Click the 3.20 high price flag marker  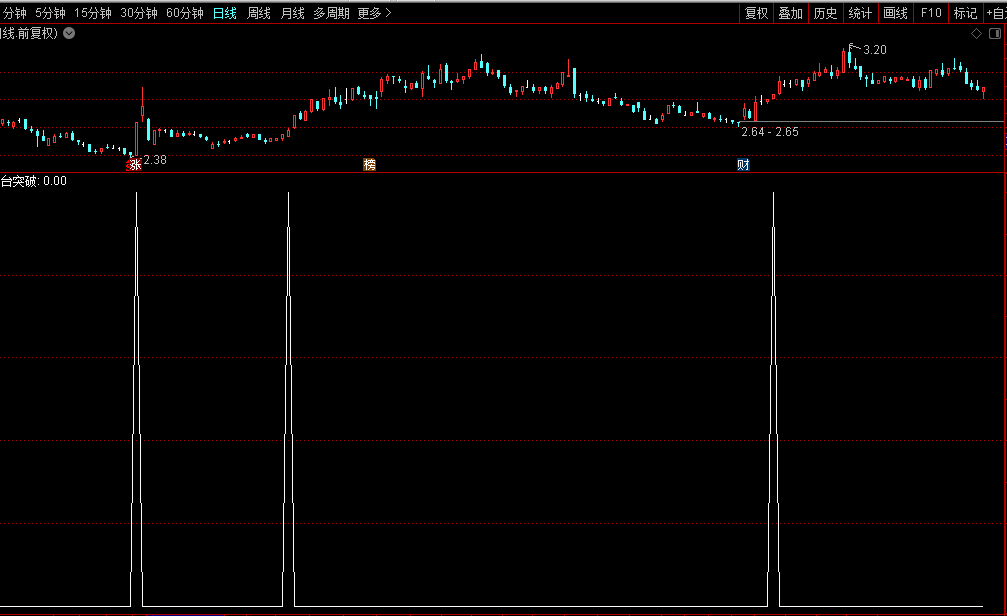(x=852, y=47)
